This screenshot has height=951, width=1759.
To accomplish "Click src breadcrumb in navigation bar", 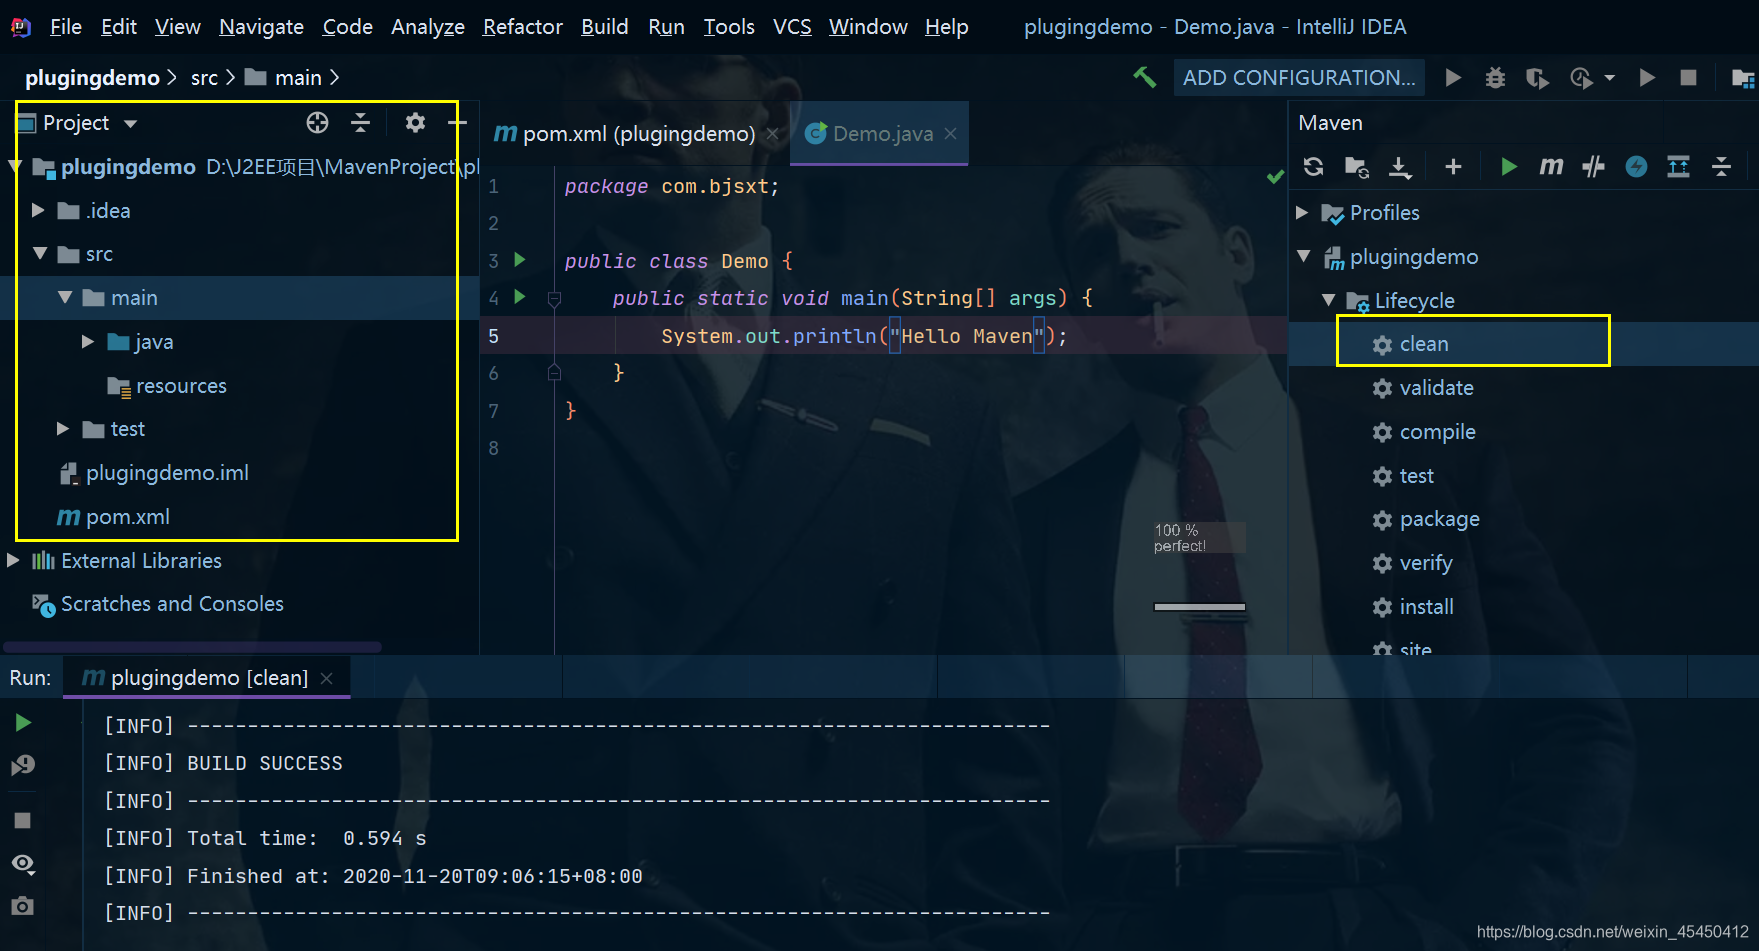I will pyautogui.click(x=204, y=78).
